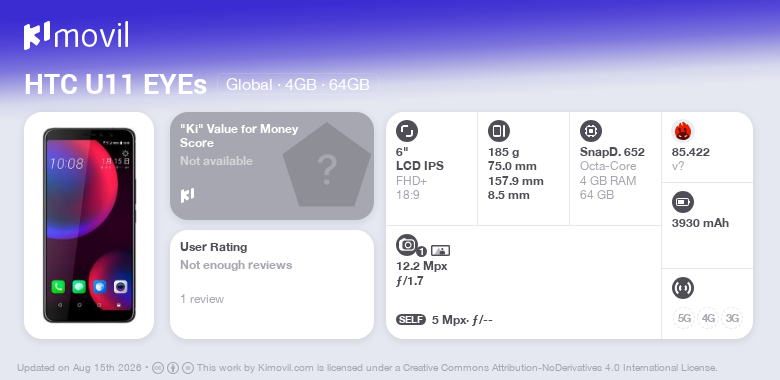This screenshot has height=380, width=780.
Task: Click the Kimovil.com license attribution text
Action: (x=457, y=368)
